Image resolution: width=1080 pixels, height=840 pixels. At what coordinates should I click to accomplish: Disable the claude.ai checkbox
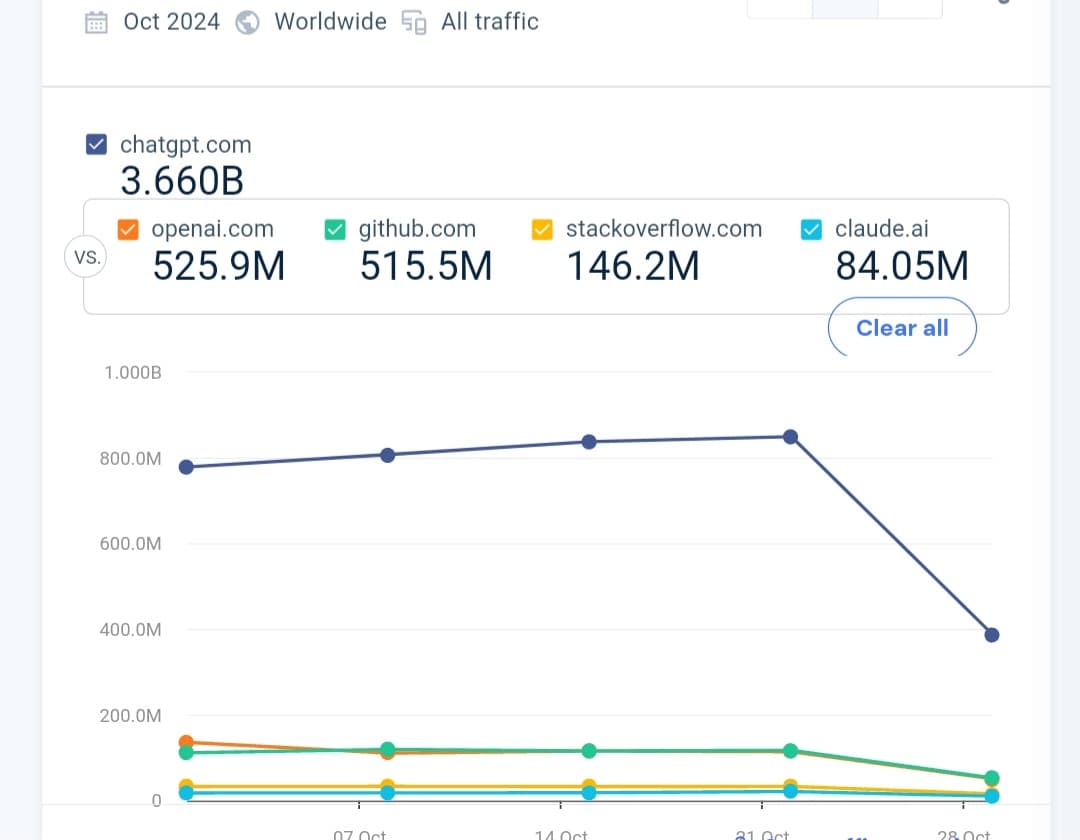tap(812, 230)
